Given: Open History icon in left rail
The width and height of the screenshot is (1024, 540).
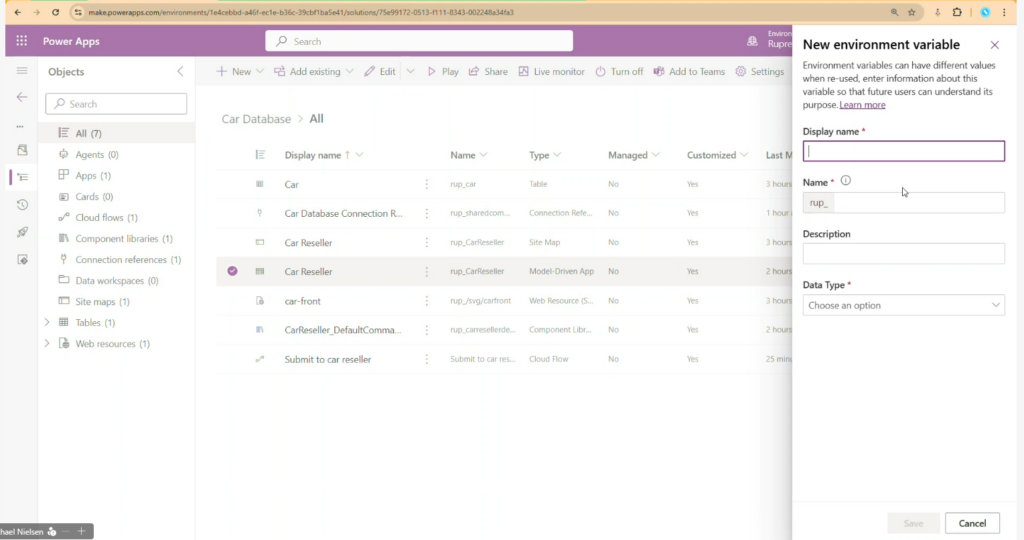Looking at the screenshot, I should point(22,205).
